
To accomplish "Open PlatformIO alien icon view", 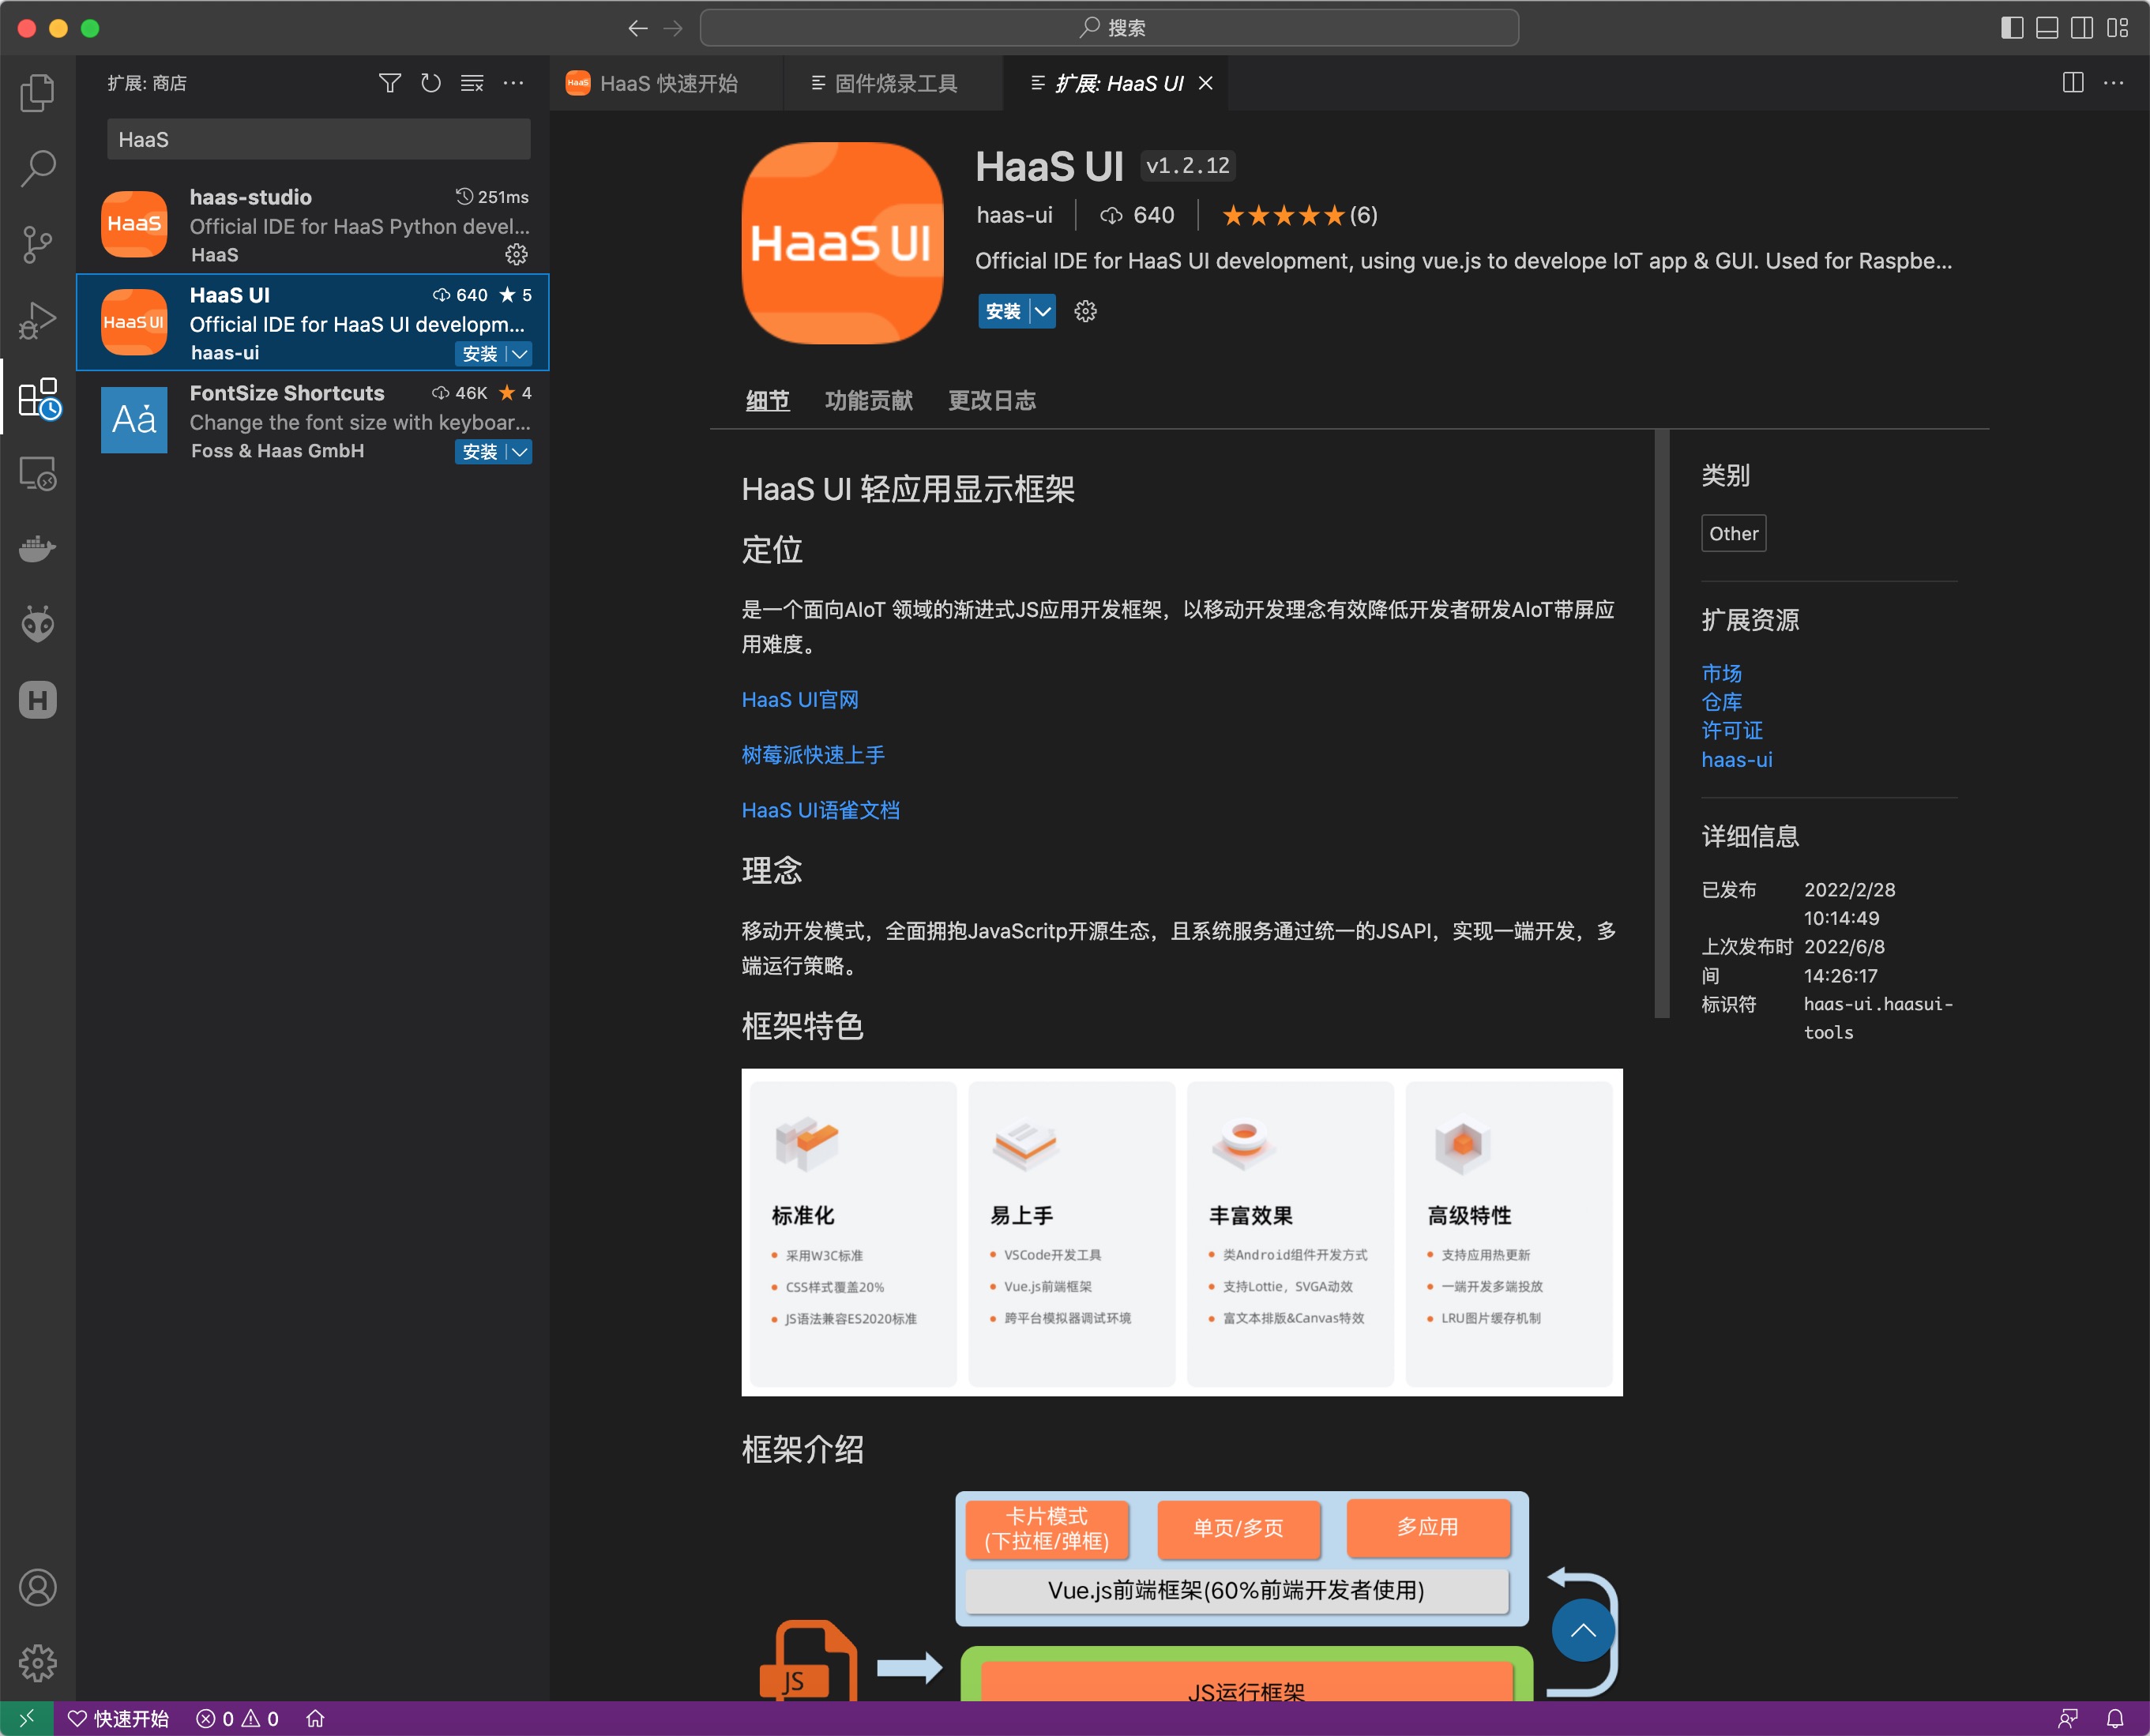I will pos(38,624).
